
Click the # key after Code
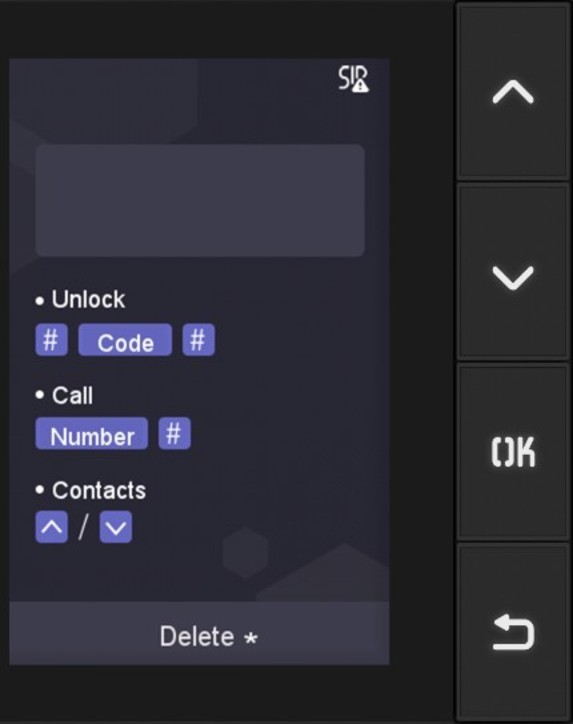198,340
